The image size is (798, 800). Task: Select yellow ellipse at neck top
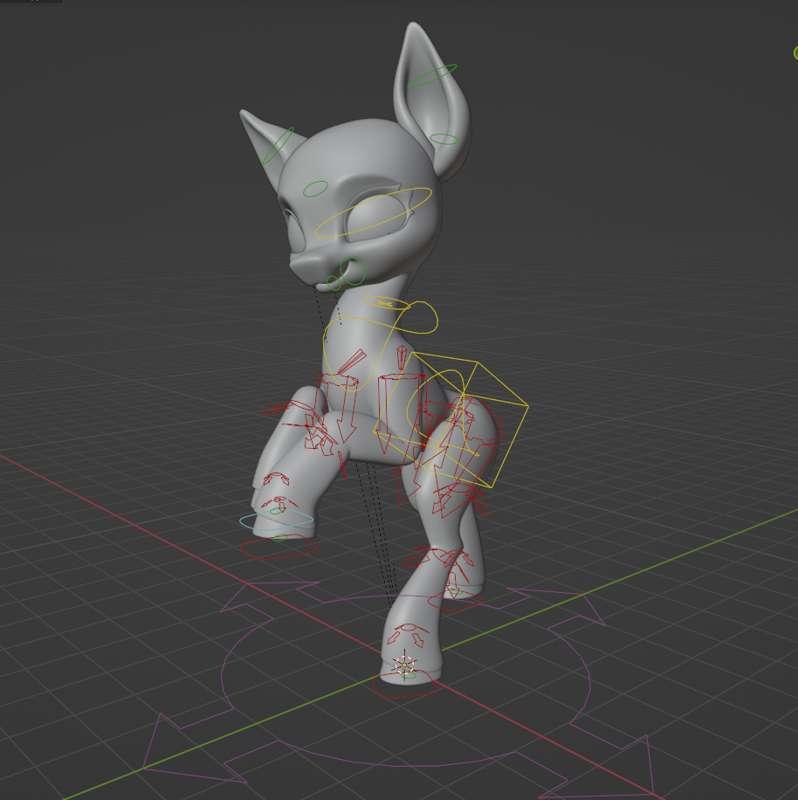[x=386, y=303]
